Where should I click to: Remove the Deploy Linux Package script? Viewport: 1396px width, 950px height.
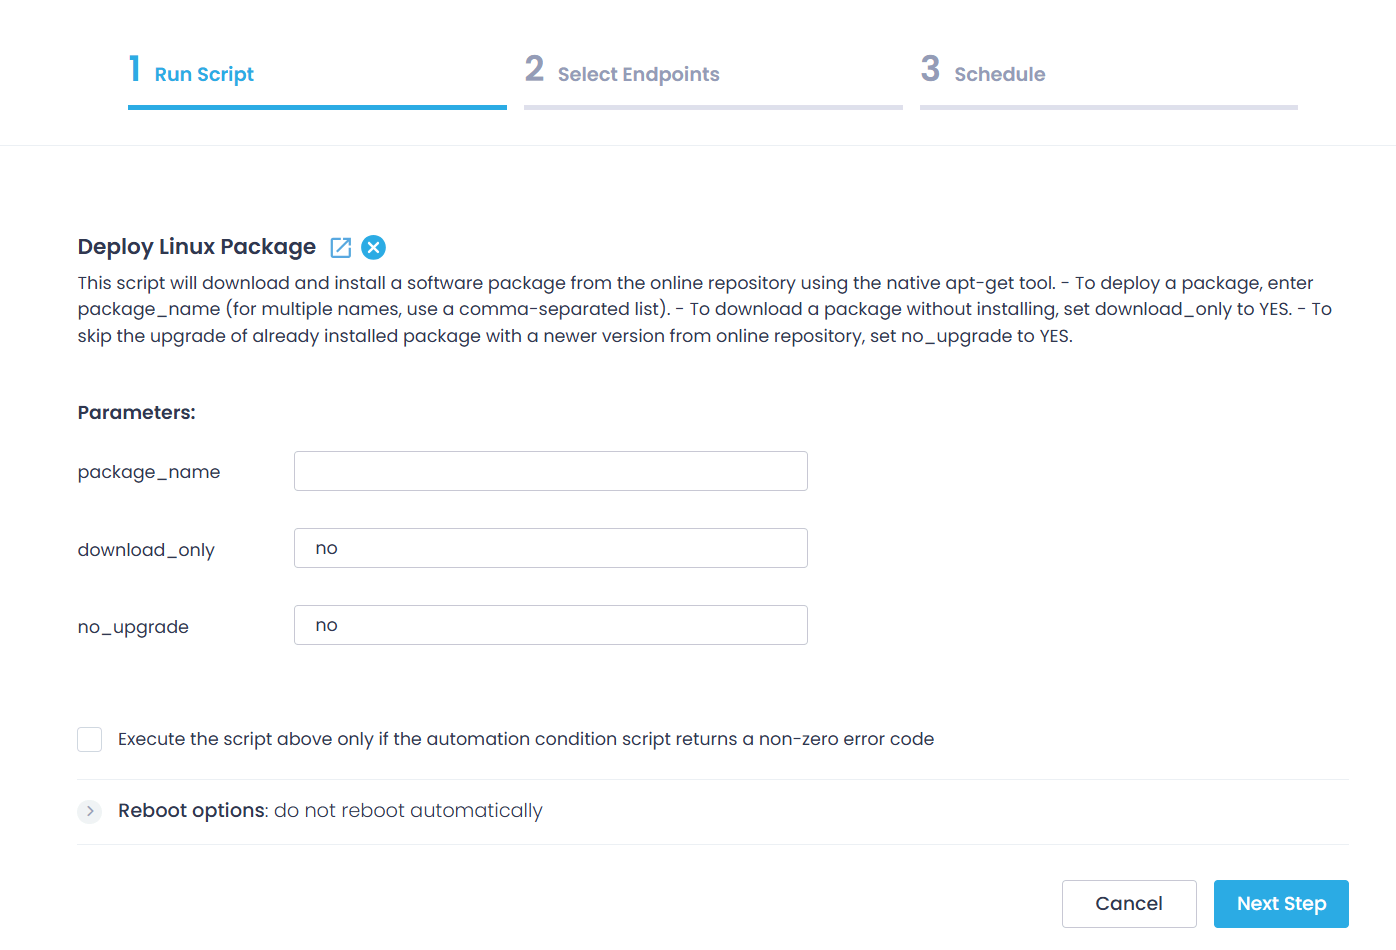coord(373,246)
